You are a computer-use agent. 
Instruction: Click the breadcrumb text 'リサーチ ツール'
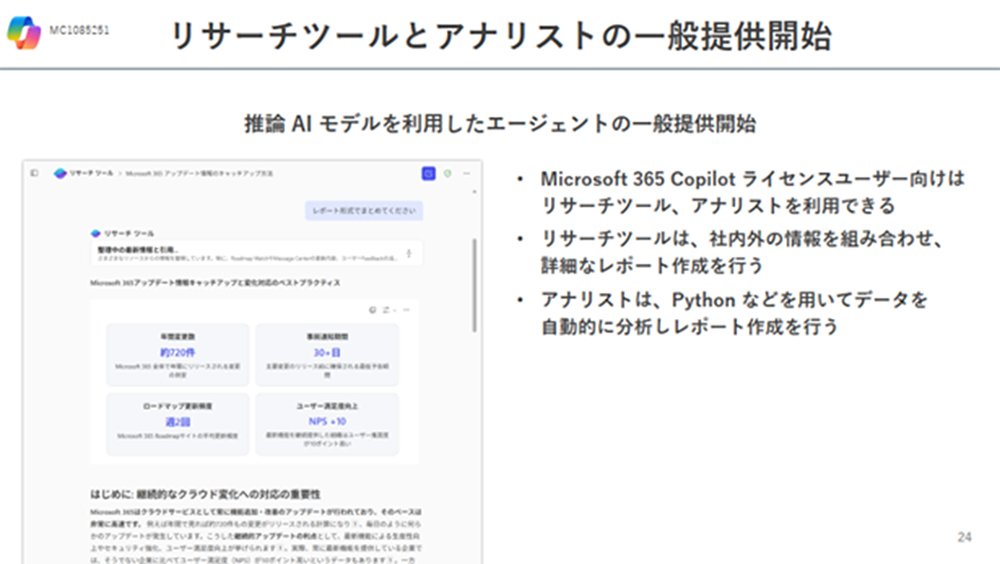[x=91, y=173]
